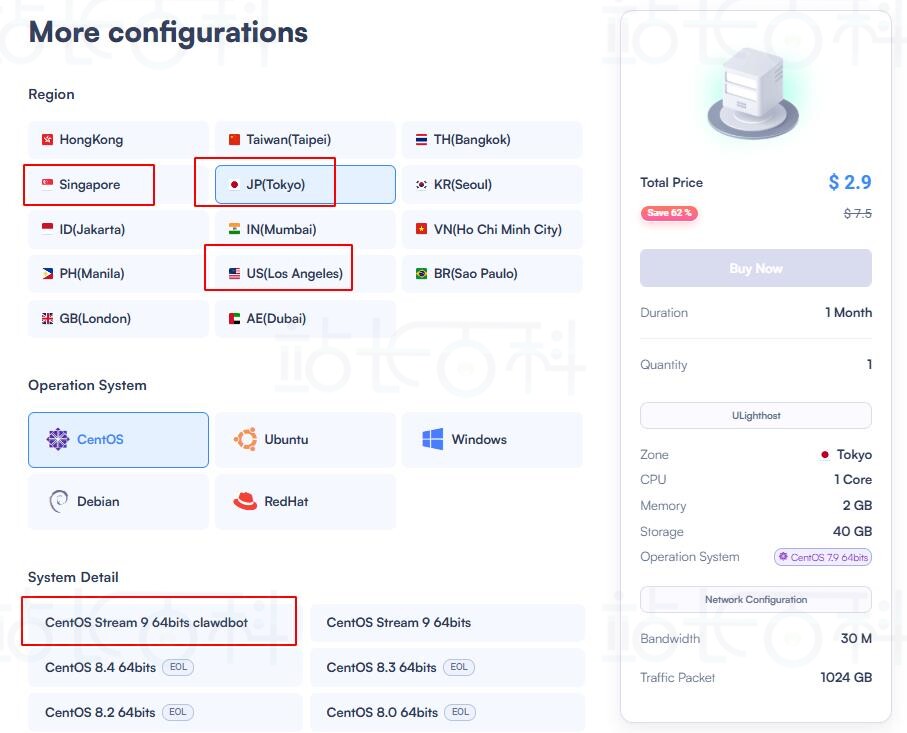This screenshot has width=907, height=733.
Task: Click the 1 Month duration value
Action: point(849,312)
